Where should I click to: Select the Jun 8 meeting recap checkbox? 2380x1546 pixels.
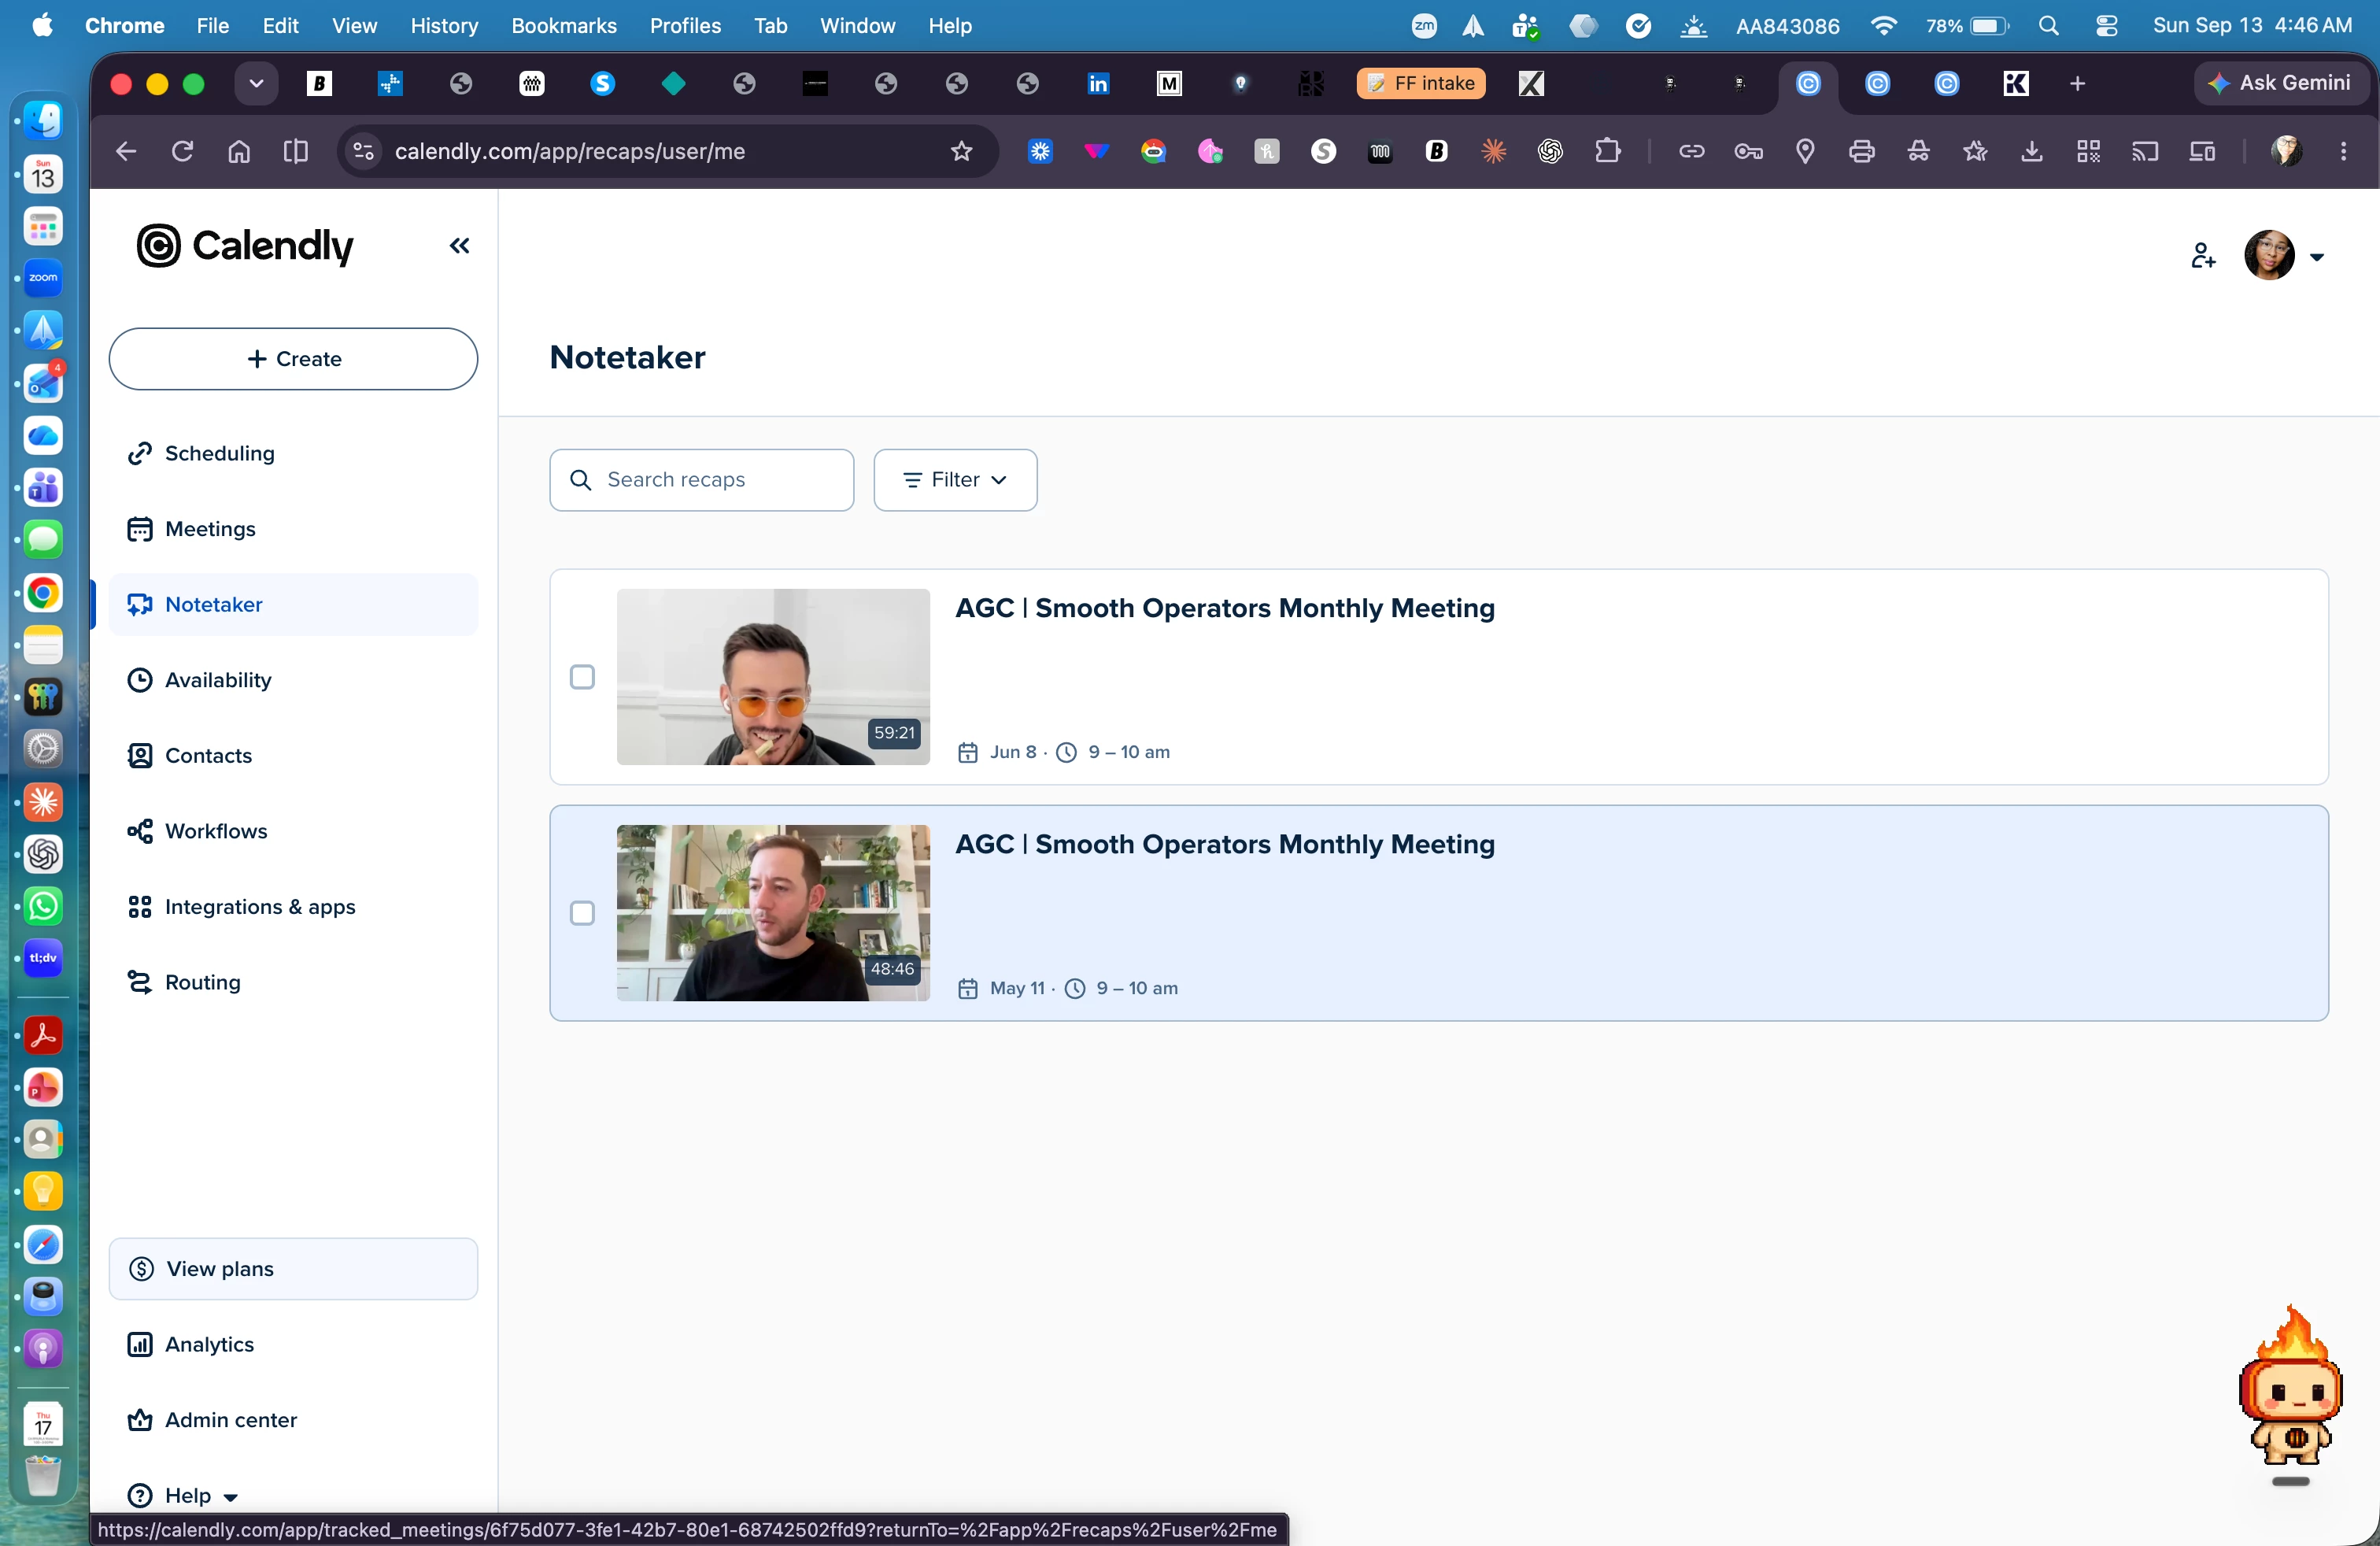point(582,677)
